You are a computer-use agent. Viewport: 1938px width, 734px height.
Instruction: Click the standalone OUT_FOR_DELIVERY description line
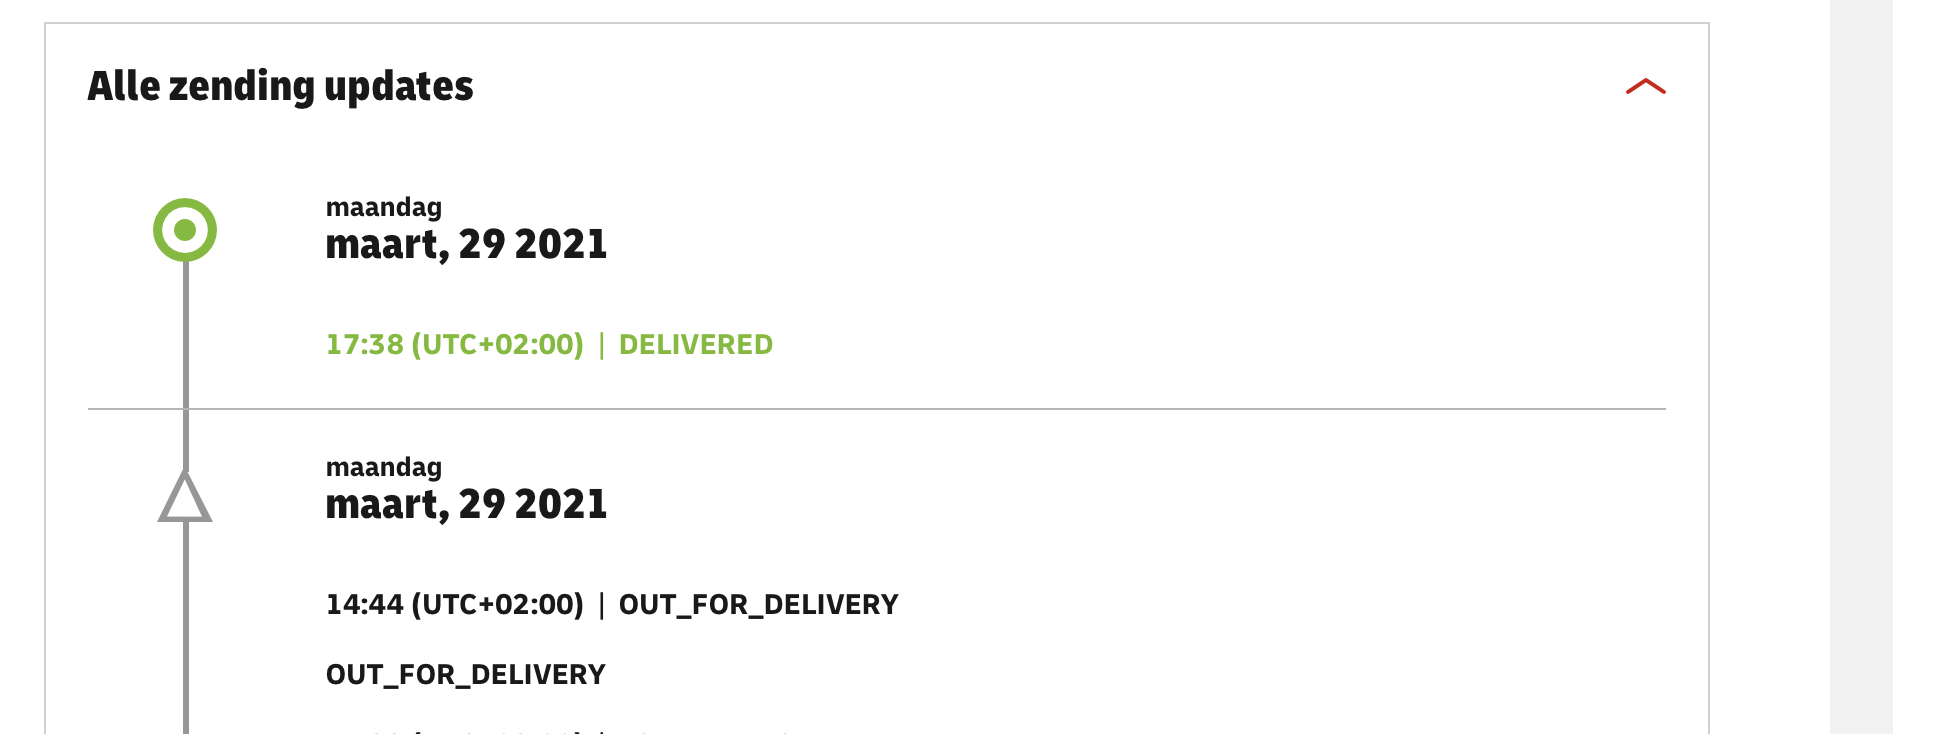[466, 675]
